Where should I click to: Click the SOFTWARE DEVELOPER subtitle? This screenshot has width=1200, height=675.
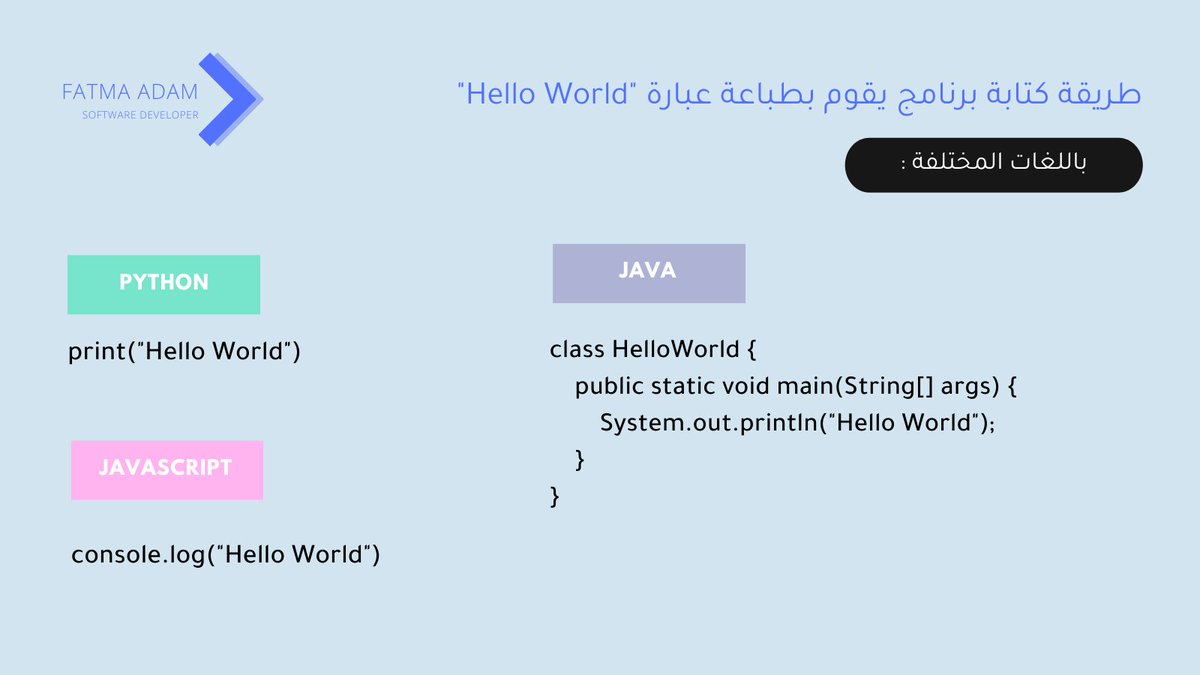140,115
